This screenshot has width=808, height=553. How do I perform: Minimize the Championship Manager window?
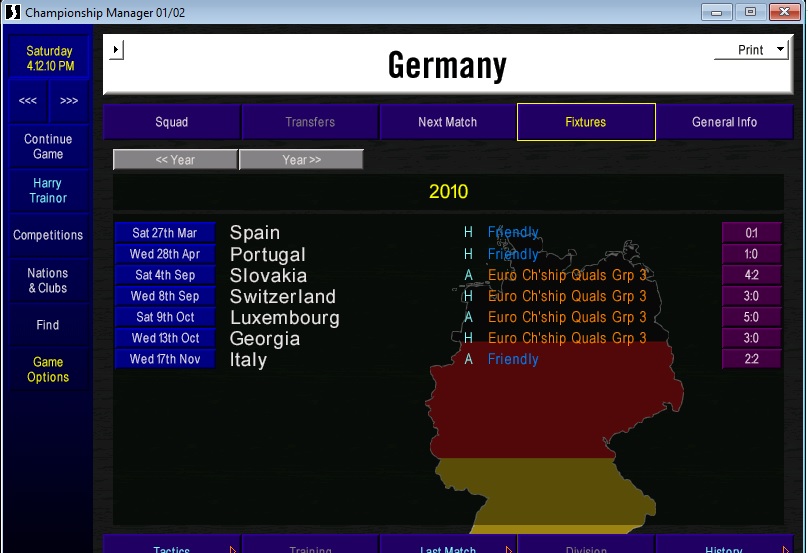[717, 12]
